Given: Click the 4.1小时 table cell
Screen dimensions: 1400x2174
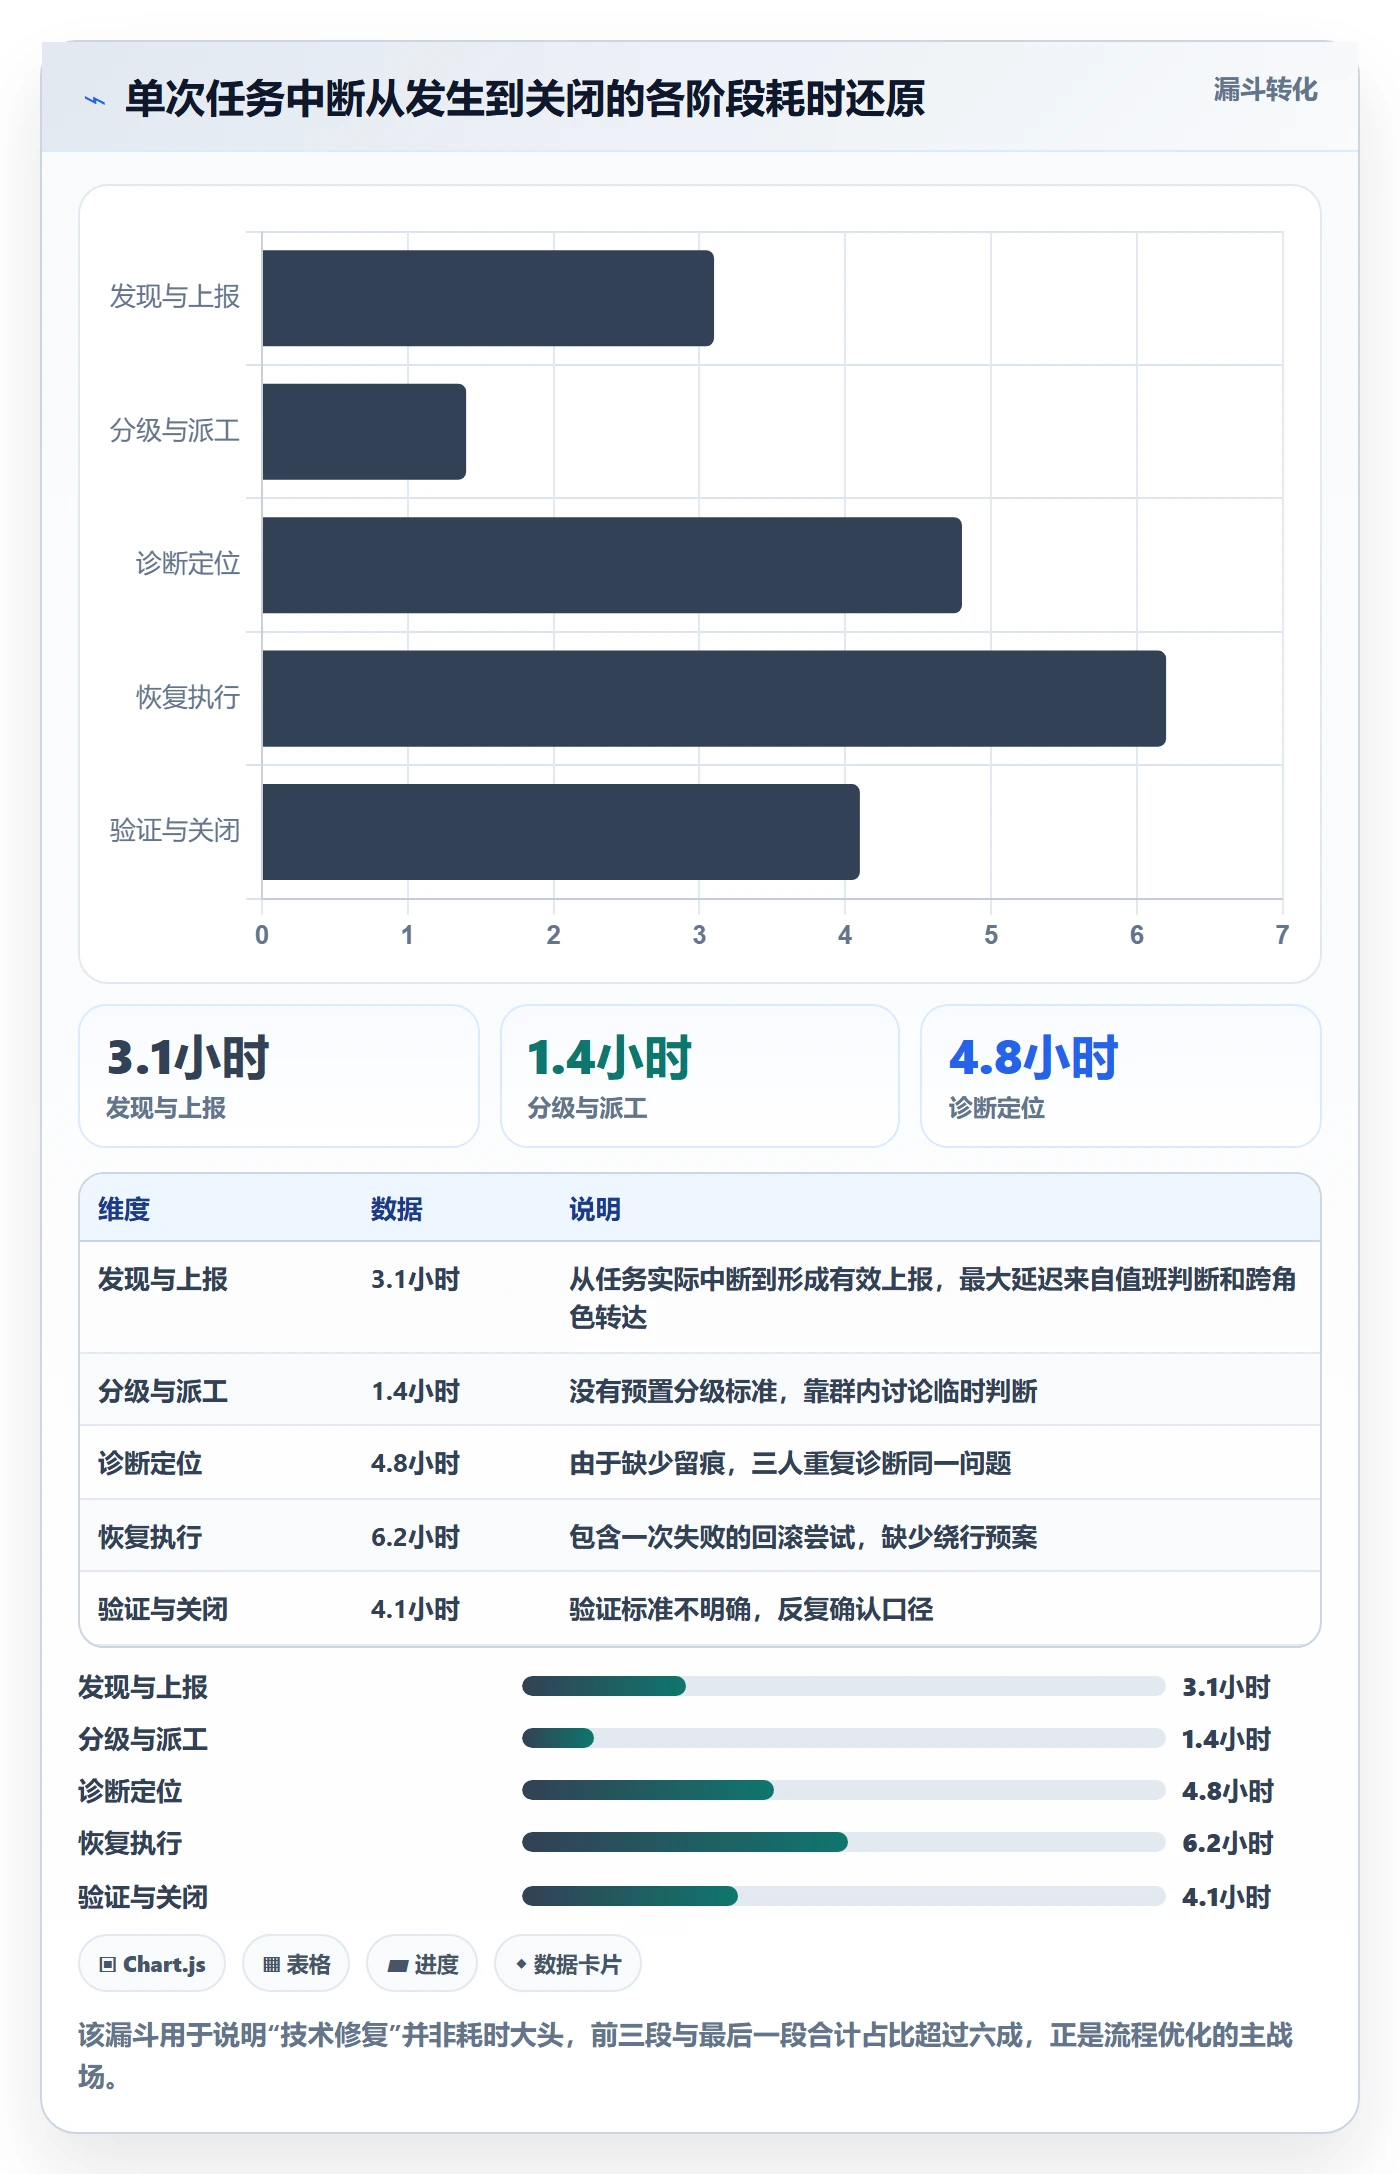Looking at the screenshot, I should 415,1609.
